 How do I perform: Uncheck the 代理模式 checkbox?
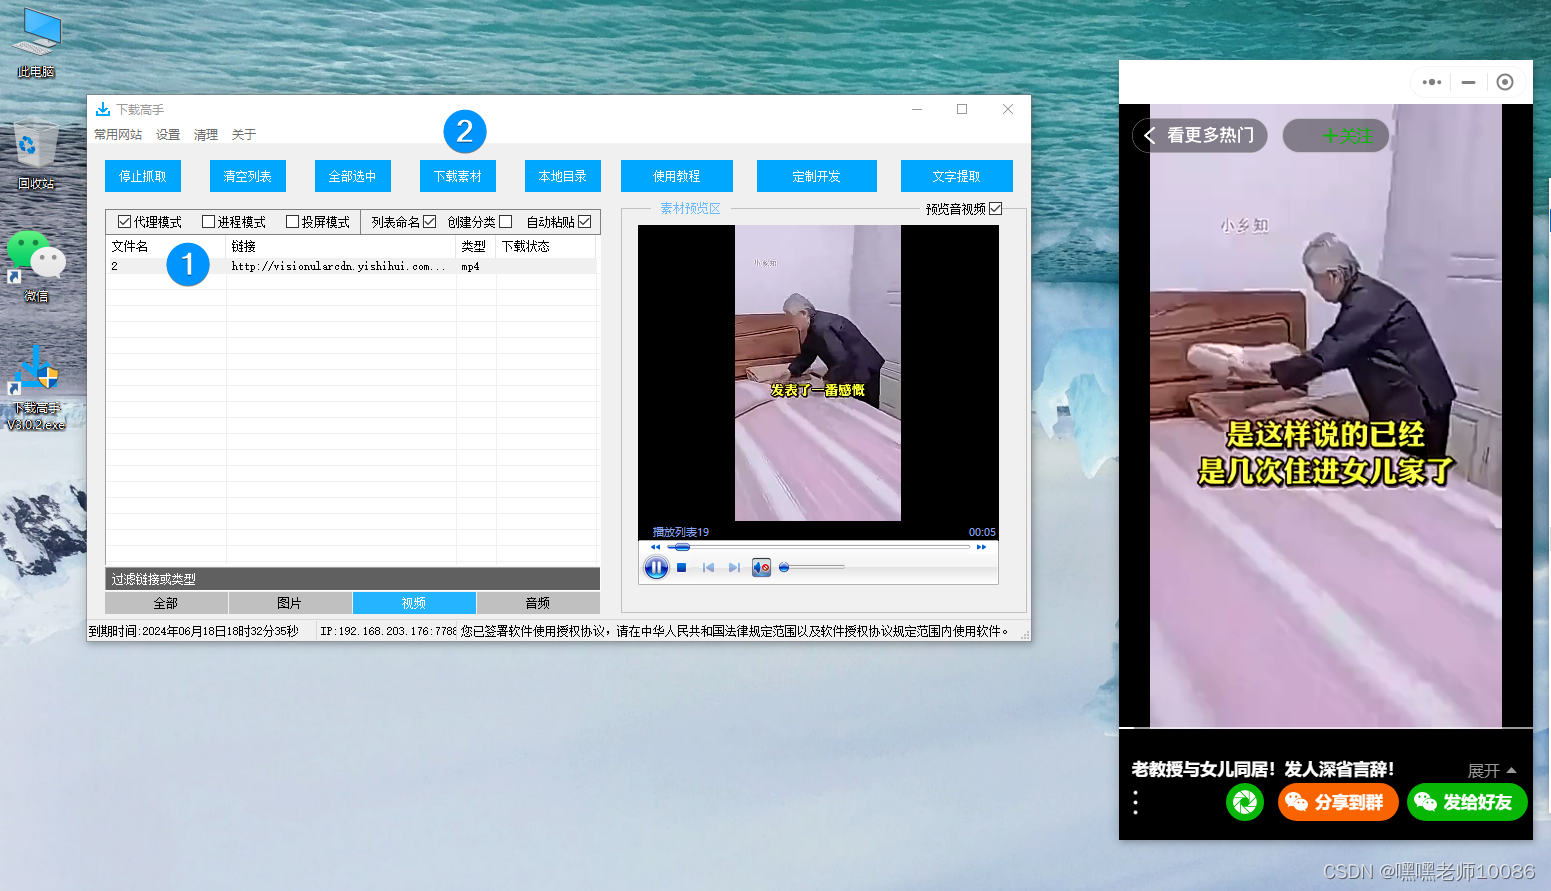(125, 222)
